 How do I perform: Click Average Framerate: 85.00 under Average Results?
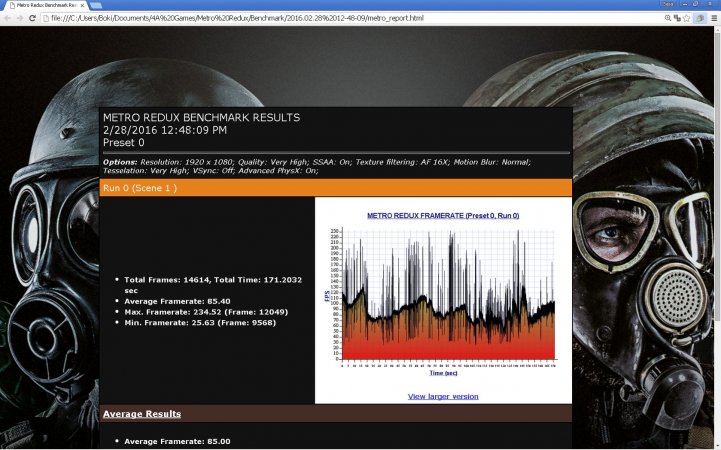click(177, 441)
